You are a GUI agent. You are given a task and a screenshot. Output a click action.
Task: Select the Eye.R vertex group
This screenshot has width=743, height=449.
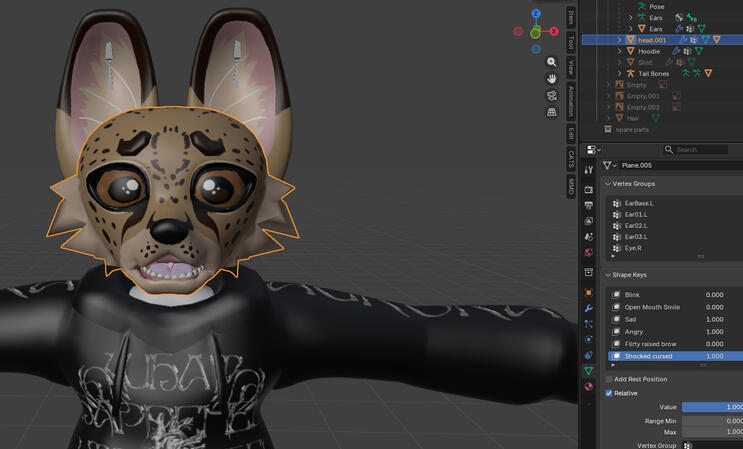675,248
